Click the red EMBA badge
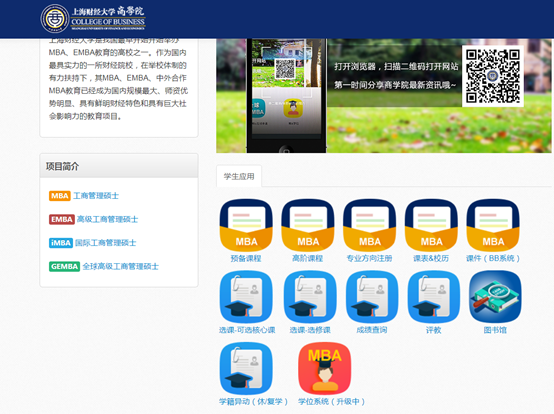The width and height of the screenshot is (554, 414). coord(62,219)
